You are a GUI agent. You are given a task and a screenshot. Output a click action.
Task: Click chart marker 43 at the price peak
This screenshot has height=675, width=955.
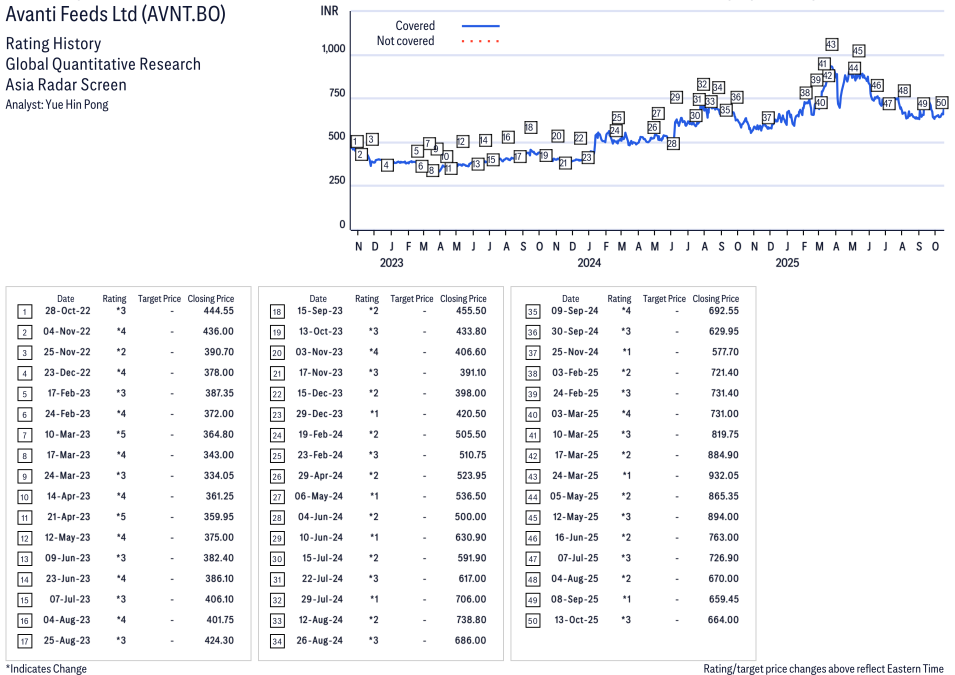click(831, 44)
